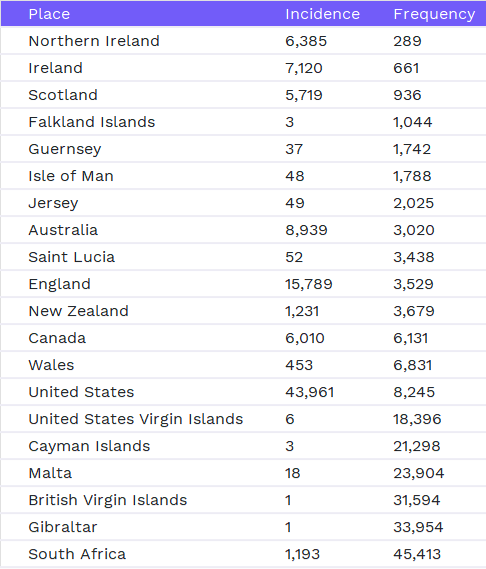The image size is (486, 569).
Task: Select the Guernsey place name
Action: pyautogui.click(x=65, y=150)
